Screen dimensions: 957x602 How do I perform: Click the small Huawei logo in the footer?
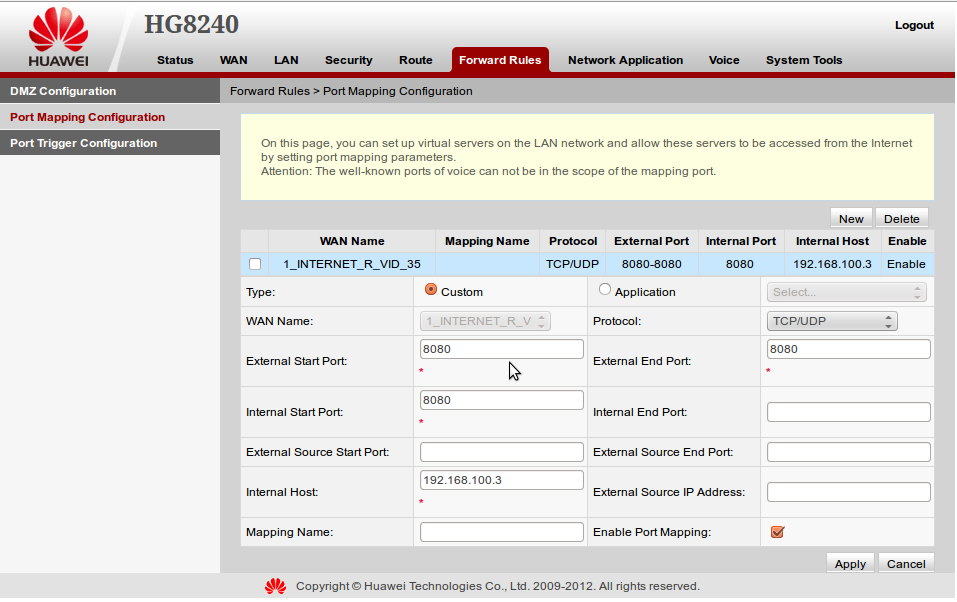pos(275,586)
